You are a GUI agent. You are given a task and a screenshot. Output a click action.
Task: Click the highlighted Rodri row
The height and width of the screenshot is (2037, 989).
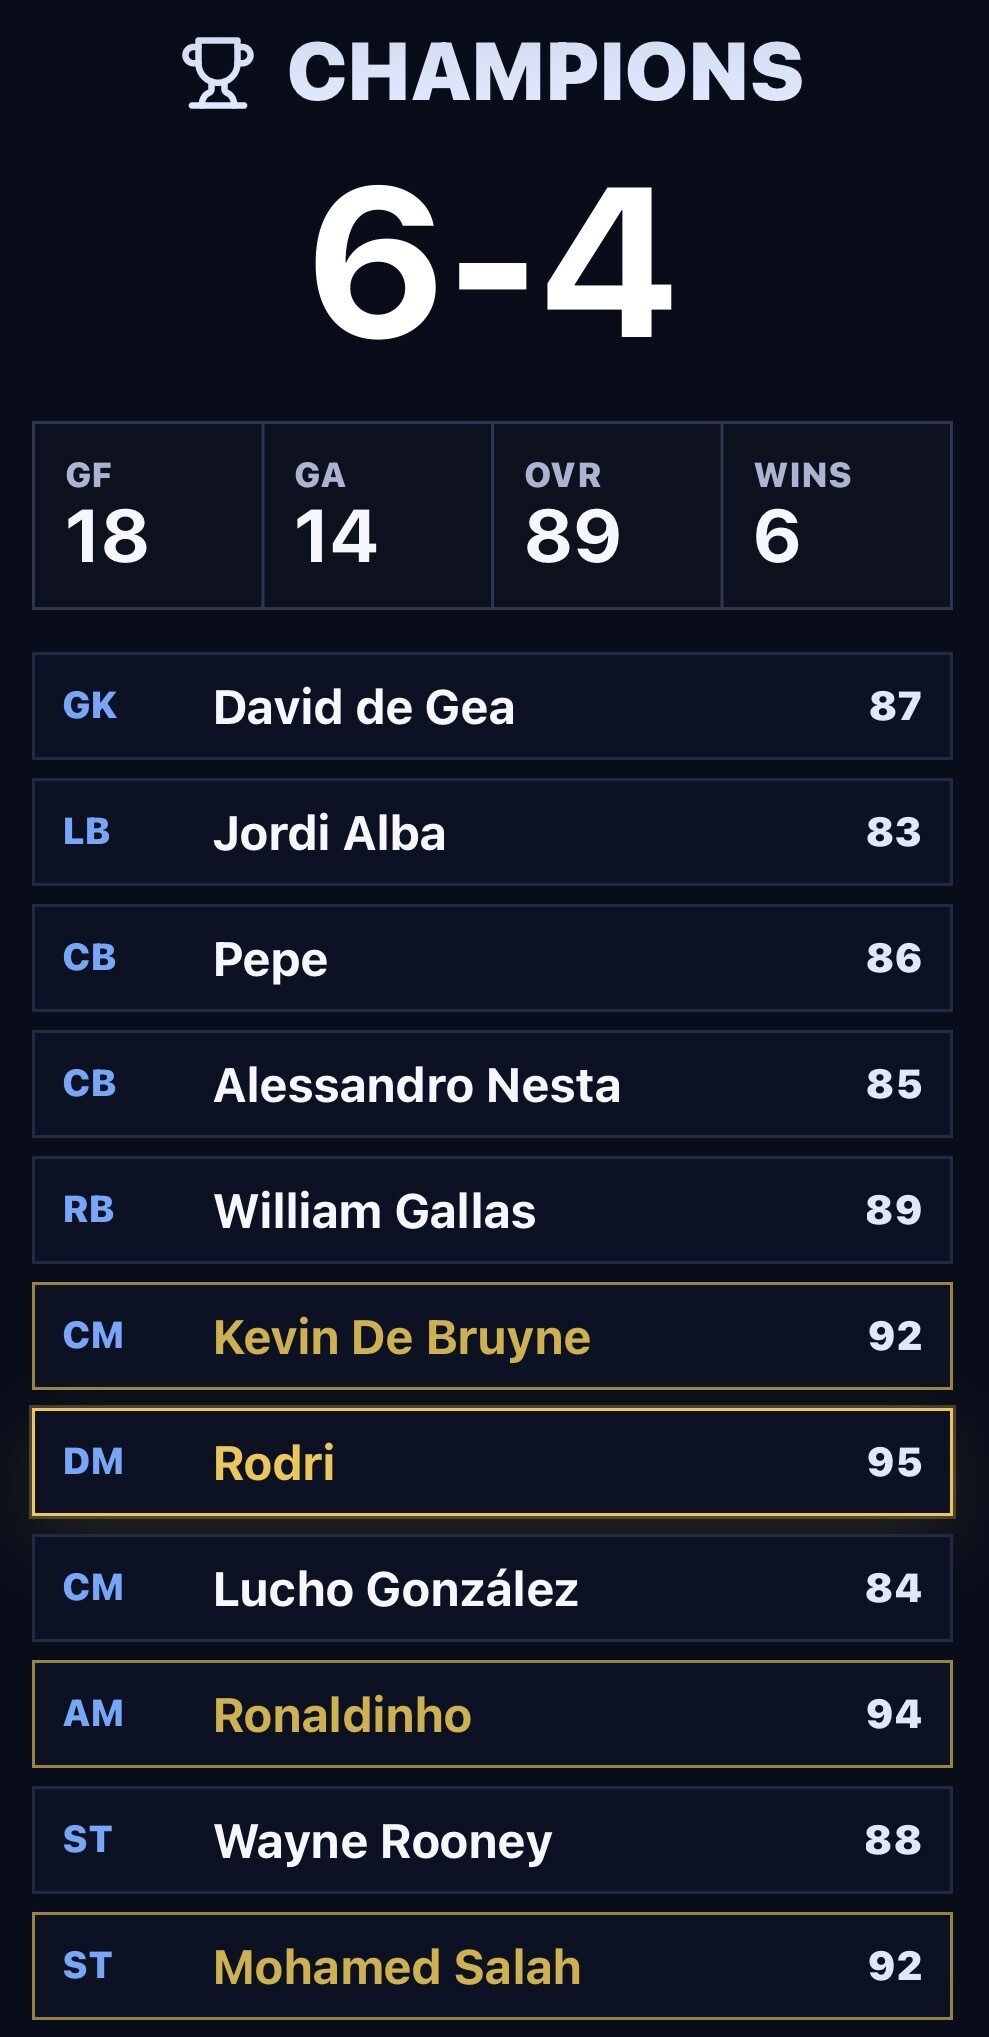[x=492, y=1462]
